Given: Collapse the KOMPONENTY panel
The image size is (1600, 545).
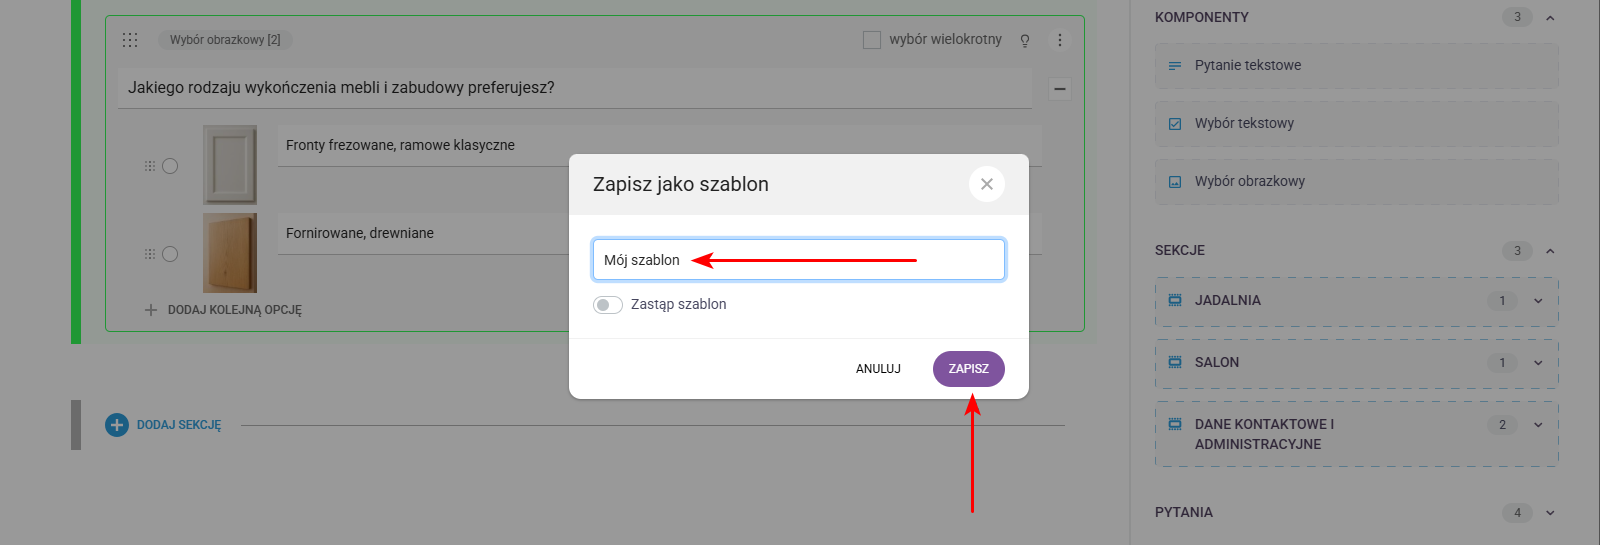Looking at the screenshot, I should pos(1550,17).
